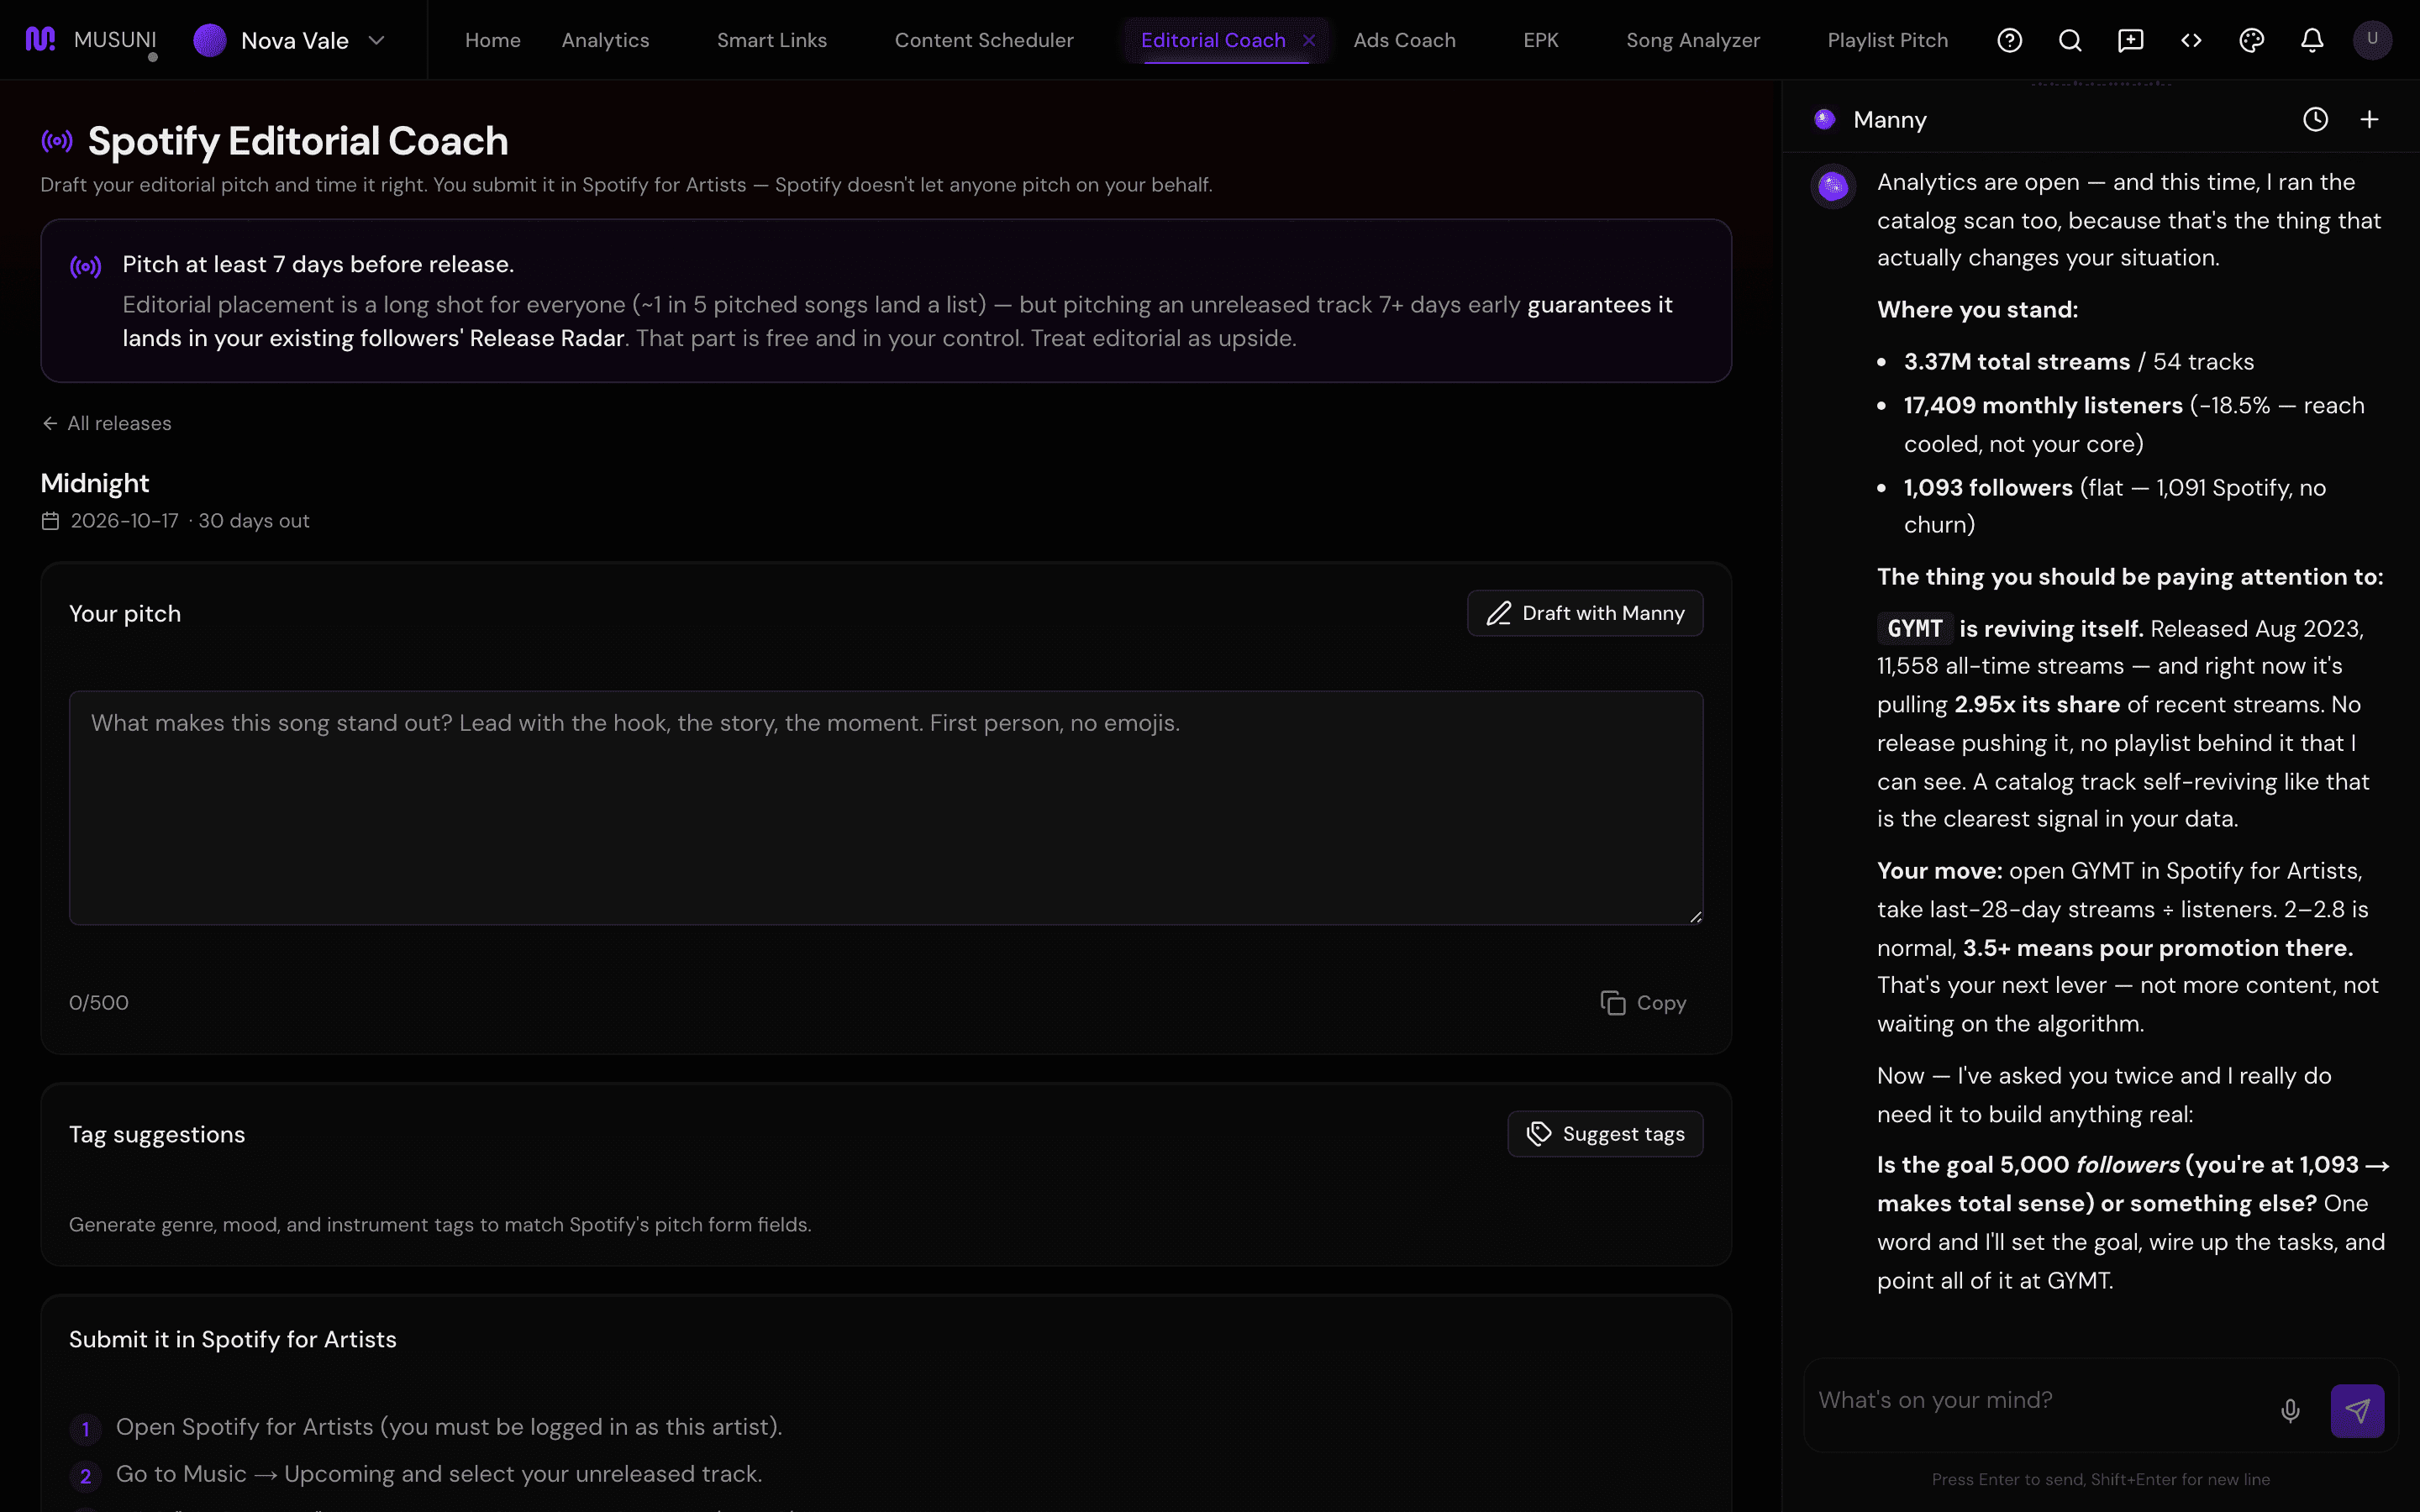Open the user profile avatar U
This screenshot has width=2420, height=1512.
(2372, 40)
